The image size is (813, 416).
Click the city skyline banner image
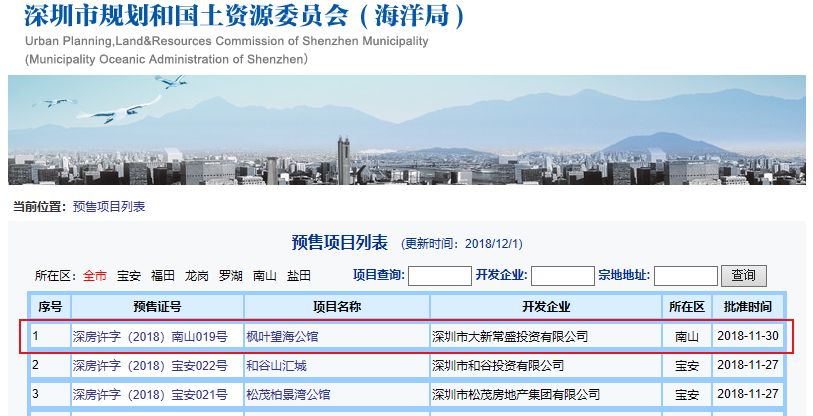click(406, 130)
